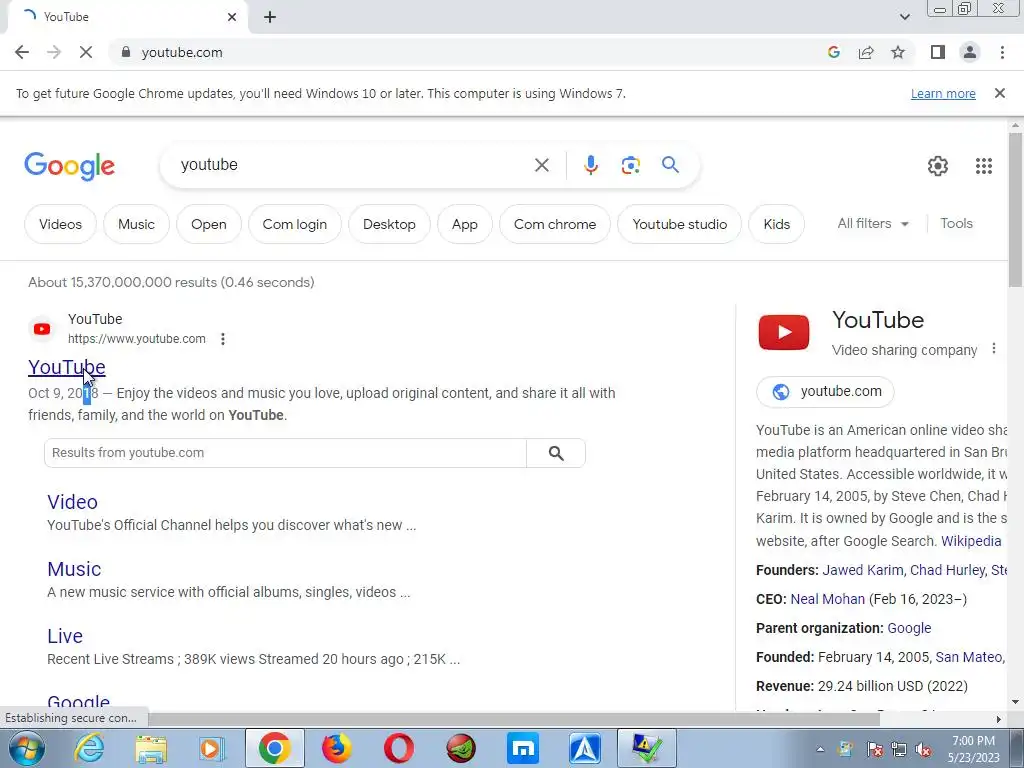Image resolution: width=1024 pixels, height=768 pixels.
Task: Click the volume icon in system tray
Action: pyautogui.click(x=923, y=749)
